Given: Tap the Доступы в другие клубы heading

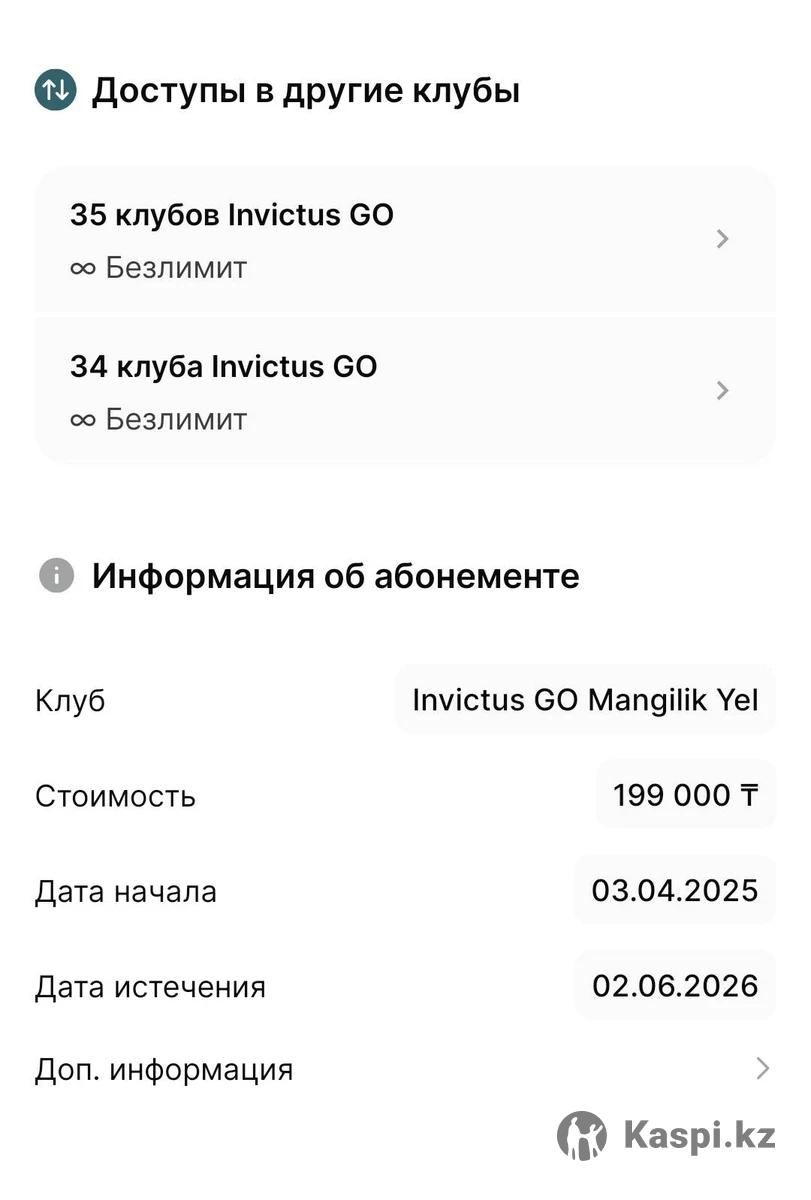Looking at the screenshot, I should coord(306,91).
